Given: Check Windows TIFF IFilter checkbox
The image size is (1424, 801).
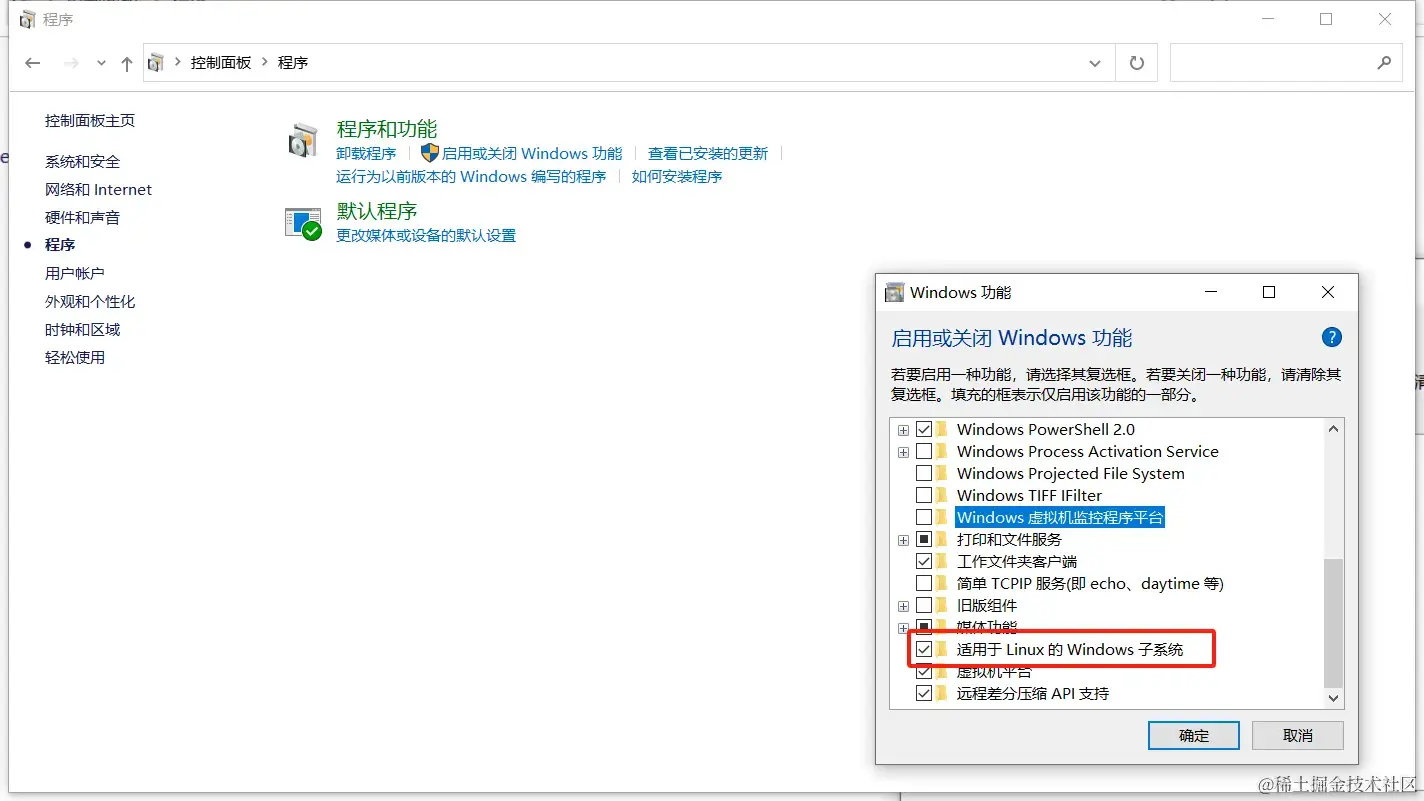Looking at the screenshot, I should click(x=924, y=495).
